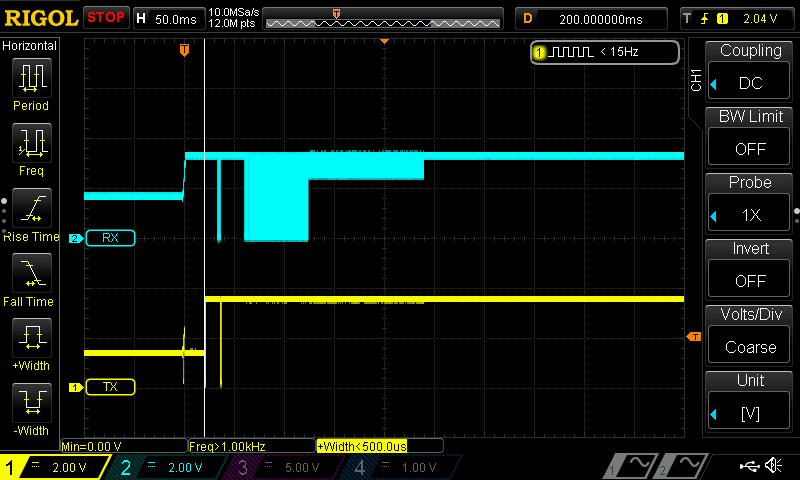Click the Min=0.00 V measurement readout
The width and height of the screenshot is (800, 480).
coord(124,446)
